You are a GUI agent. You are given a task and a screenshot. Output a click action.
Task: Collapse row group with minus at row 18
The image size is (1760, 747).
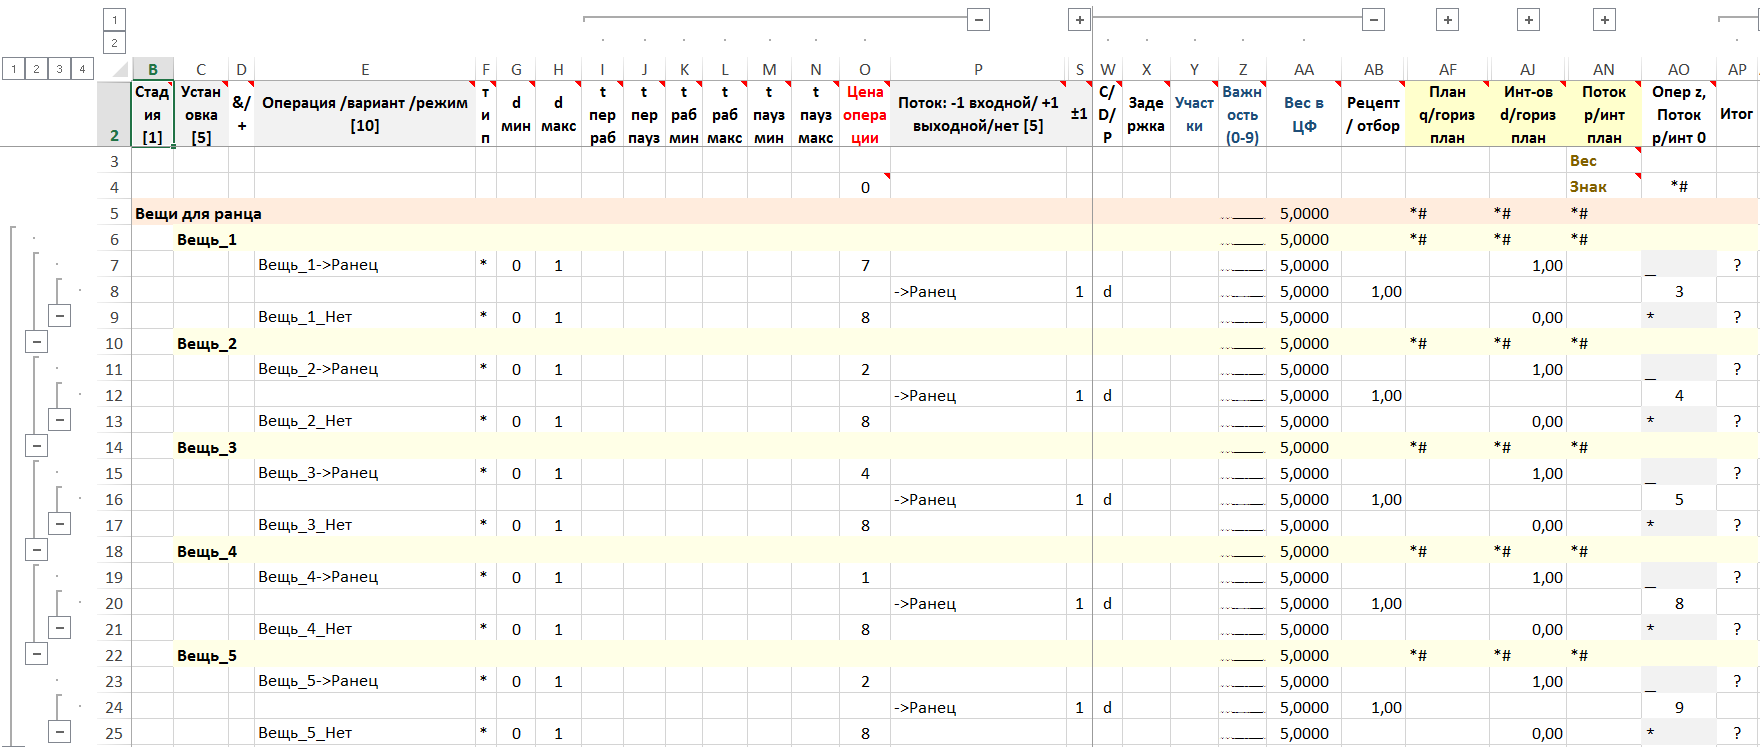pos(37,550)
